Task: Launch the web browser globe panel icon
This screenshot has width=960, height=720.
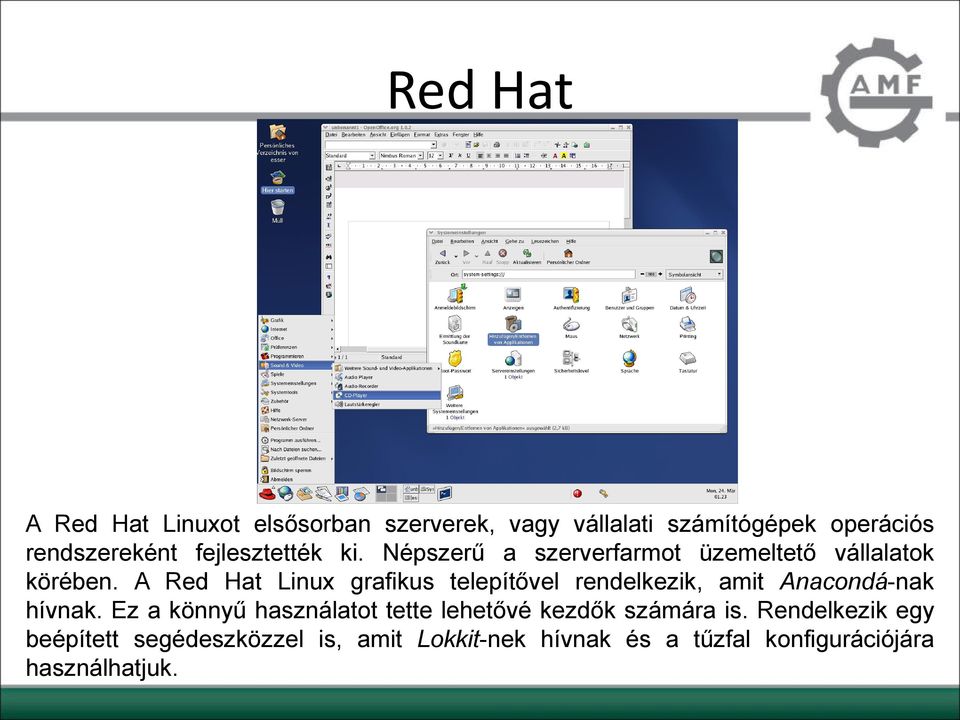Action: [x=285, y=493]
